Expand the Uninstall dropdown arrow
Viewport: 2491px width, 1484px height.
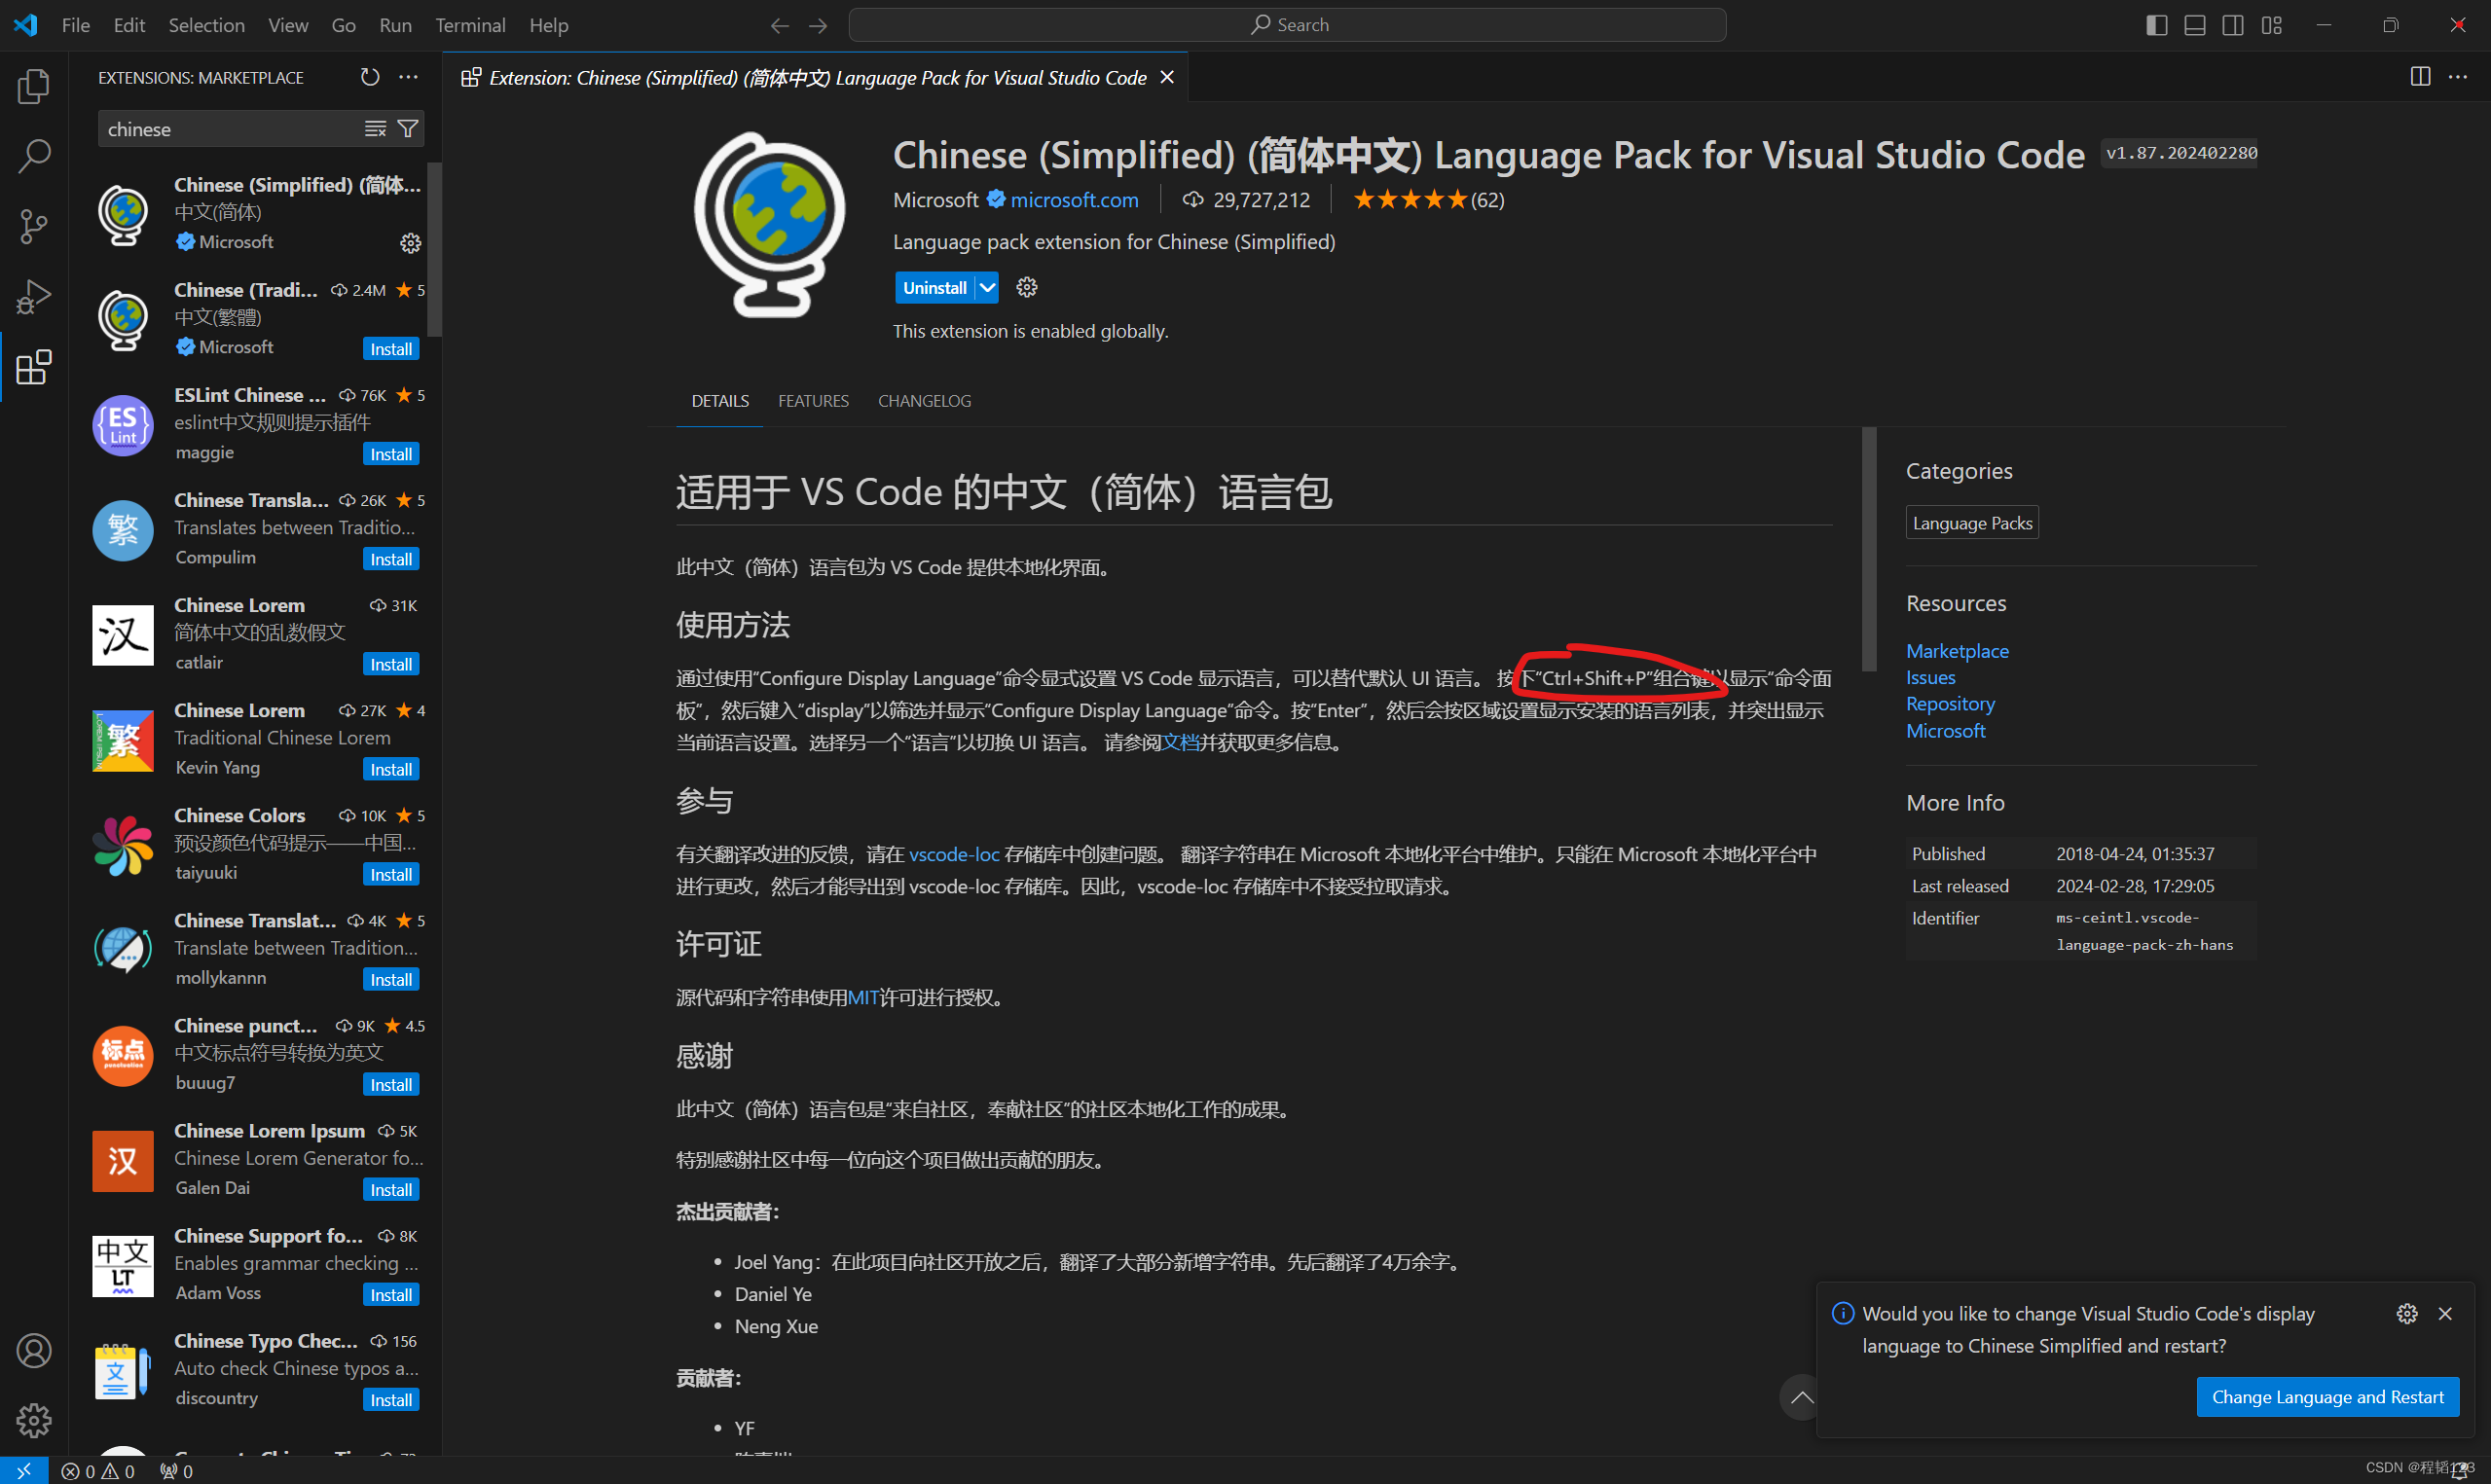point(987,288)
